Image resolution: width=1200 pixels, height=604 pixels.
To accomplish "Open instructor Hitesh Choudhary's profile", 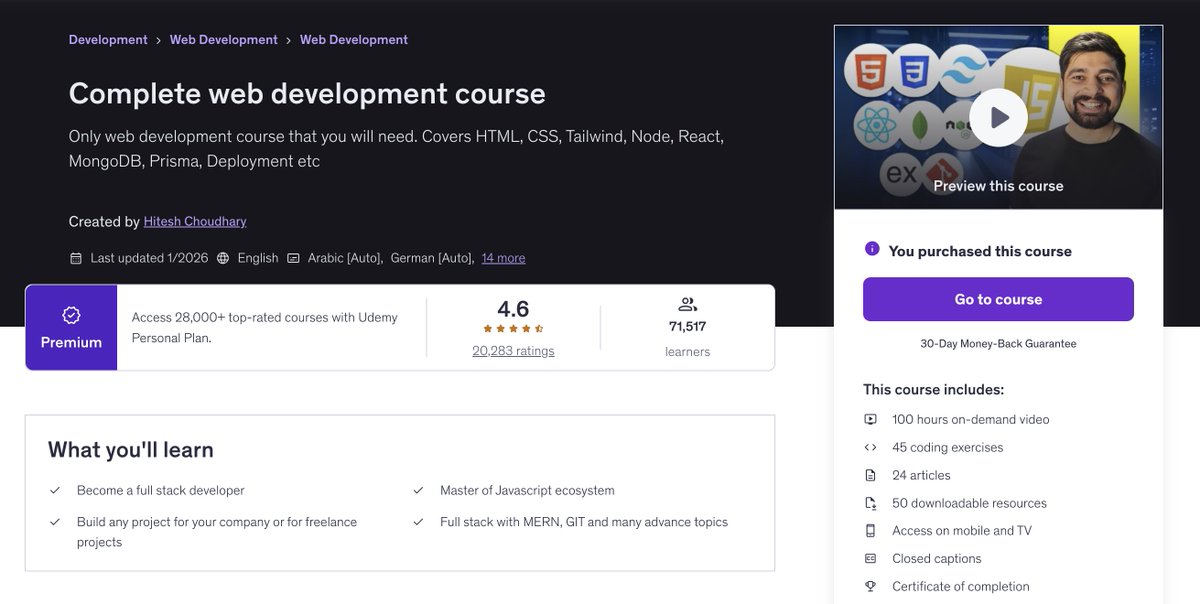I will (194, 220).
